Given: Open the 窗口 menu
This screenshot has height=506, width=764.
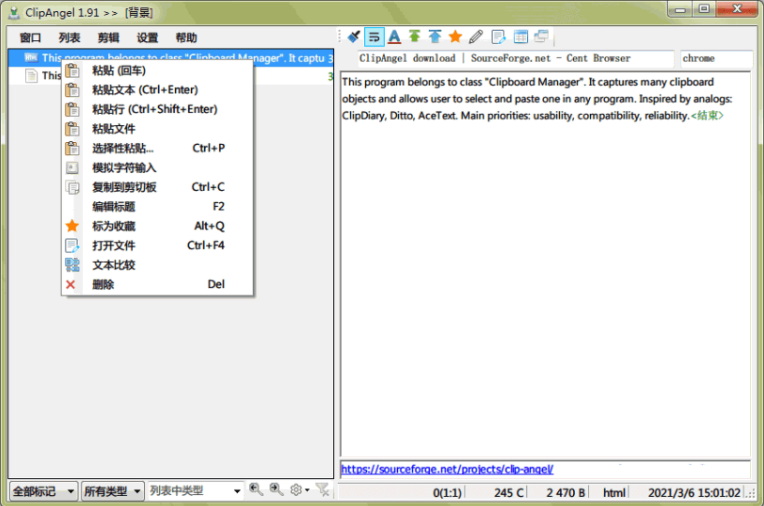Looking at the screenshot, I should click(x=30, y=38).
